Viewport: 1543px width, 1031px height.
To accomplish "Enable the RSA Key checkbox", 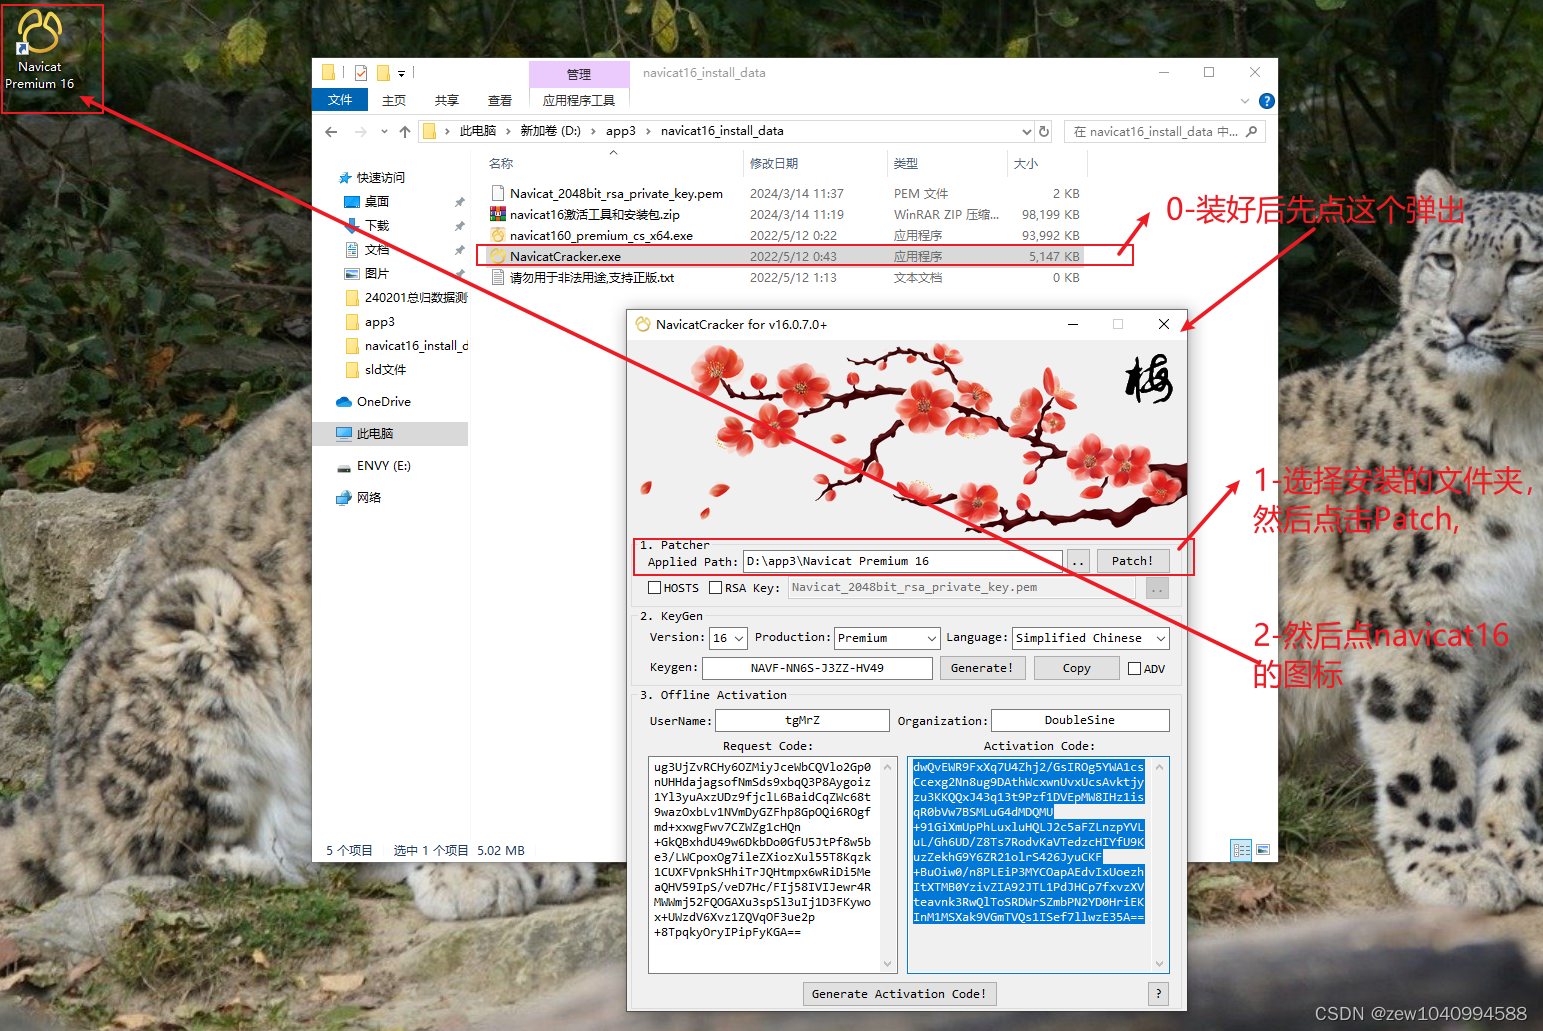I will coord(716,588).
